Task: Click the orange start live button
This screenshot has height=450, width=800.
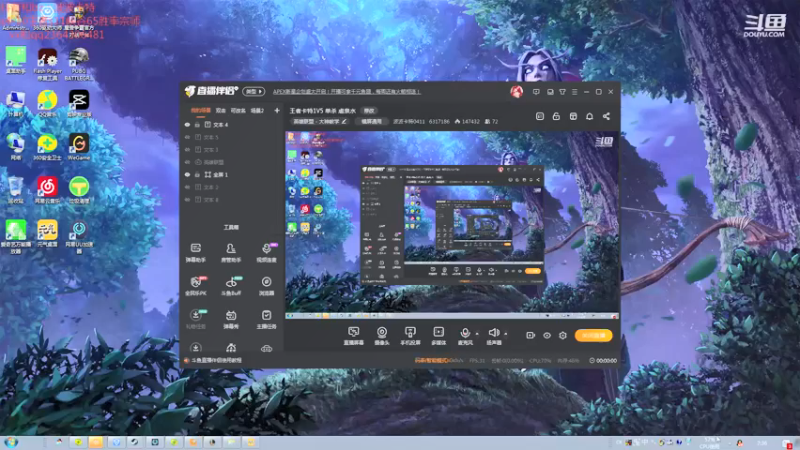Action: 593,335
